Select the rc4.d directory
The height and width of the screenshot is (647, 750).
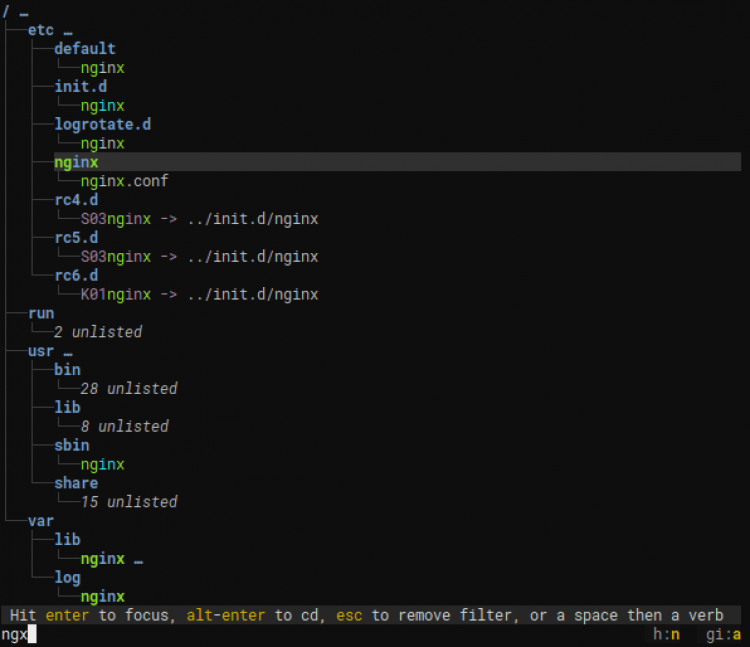click(x=76, y=200)
